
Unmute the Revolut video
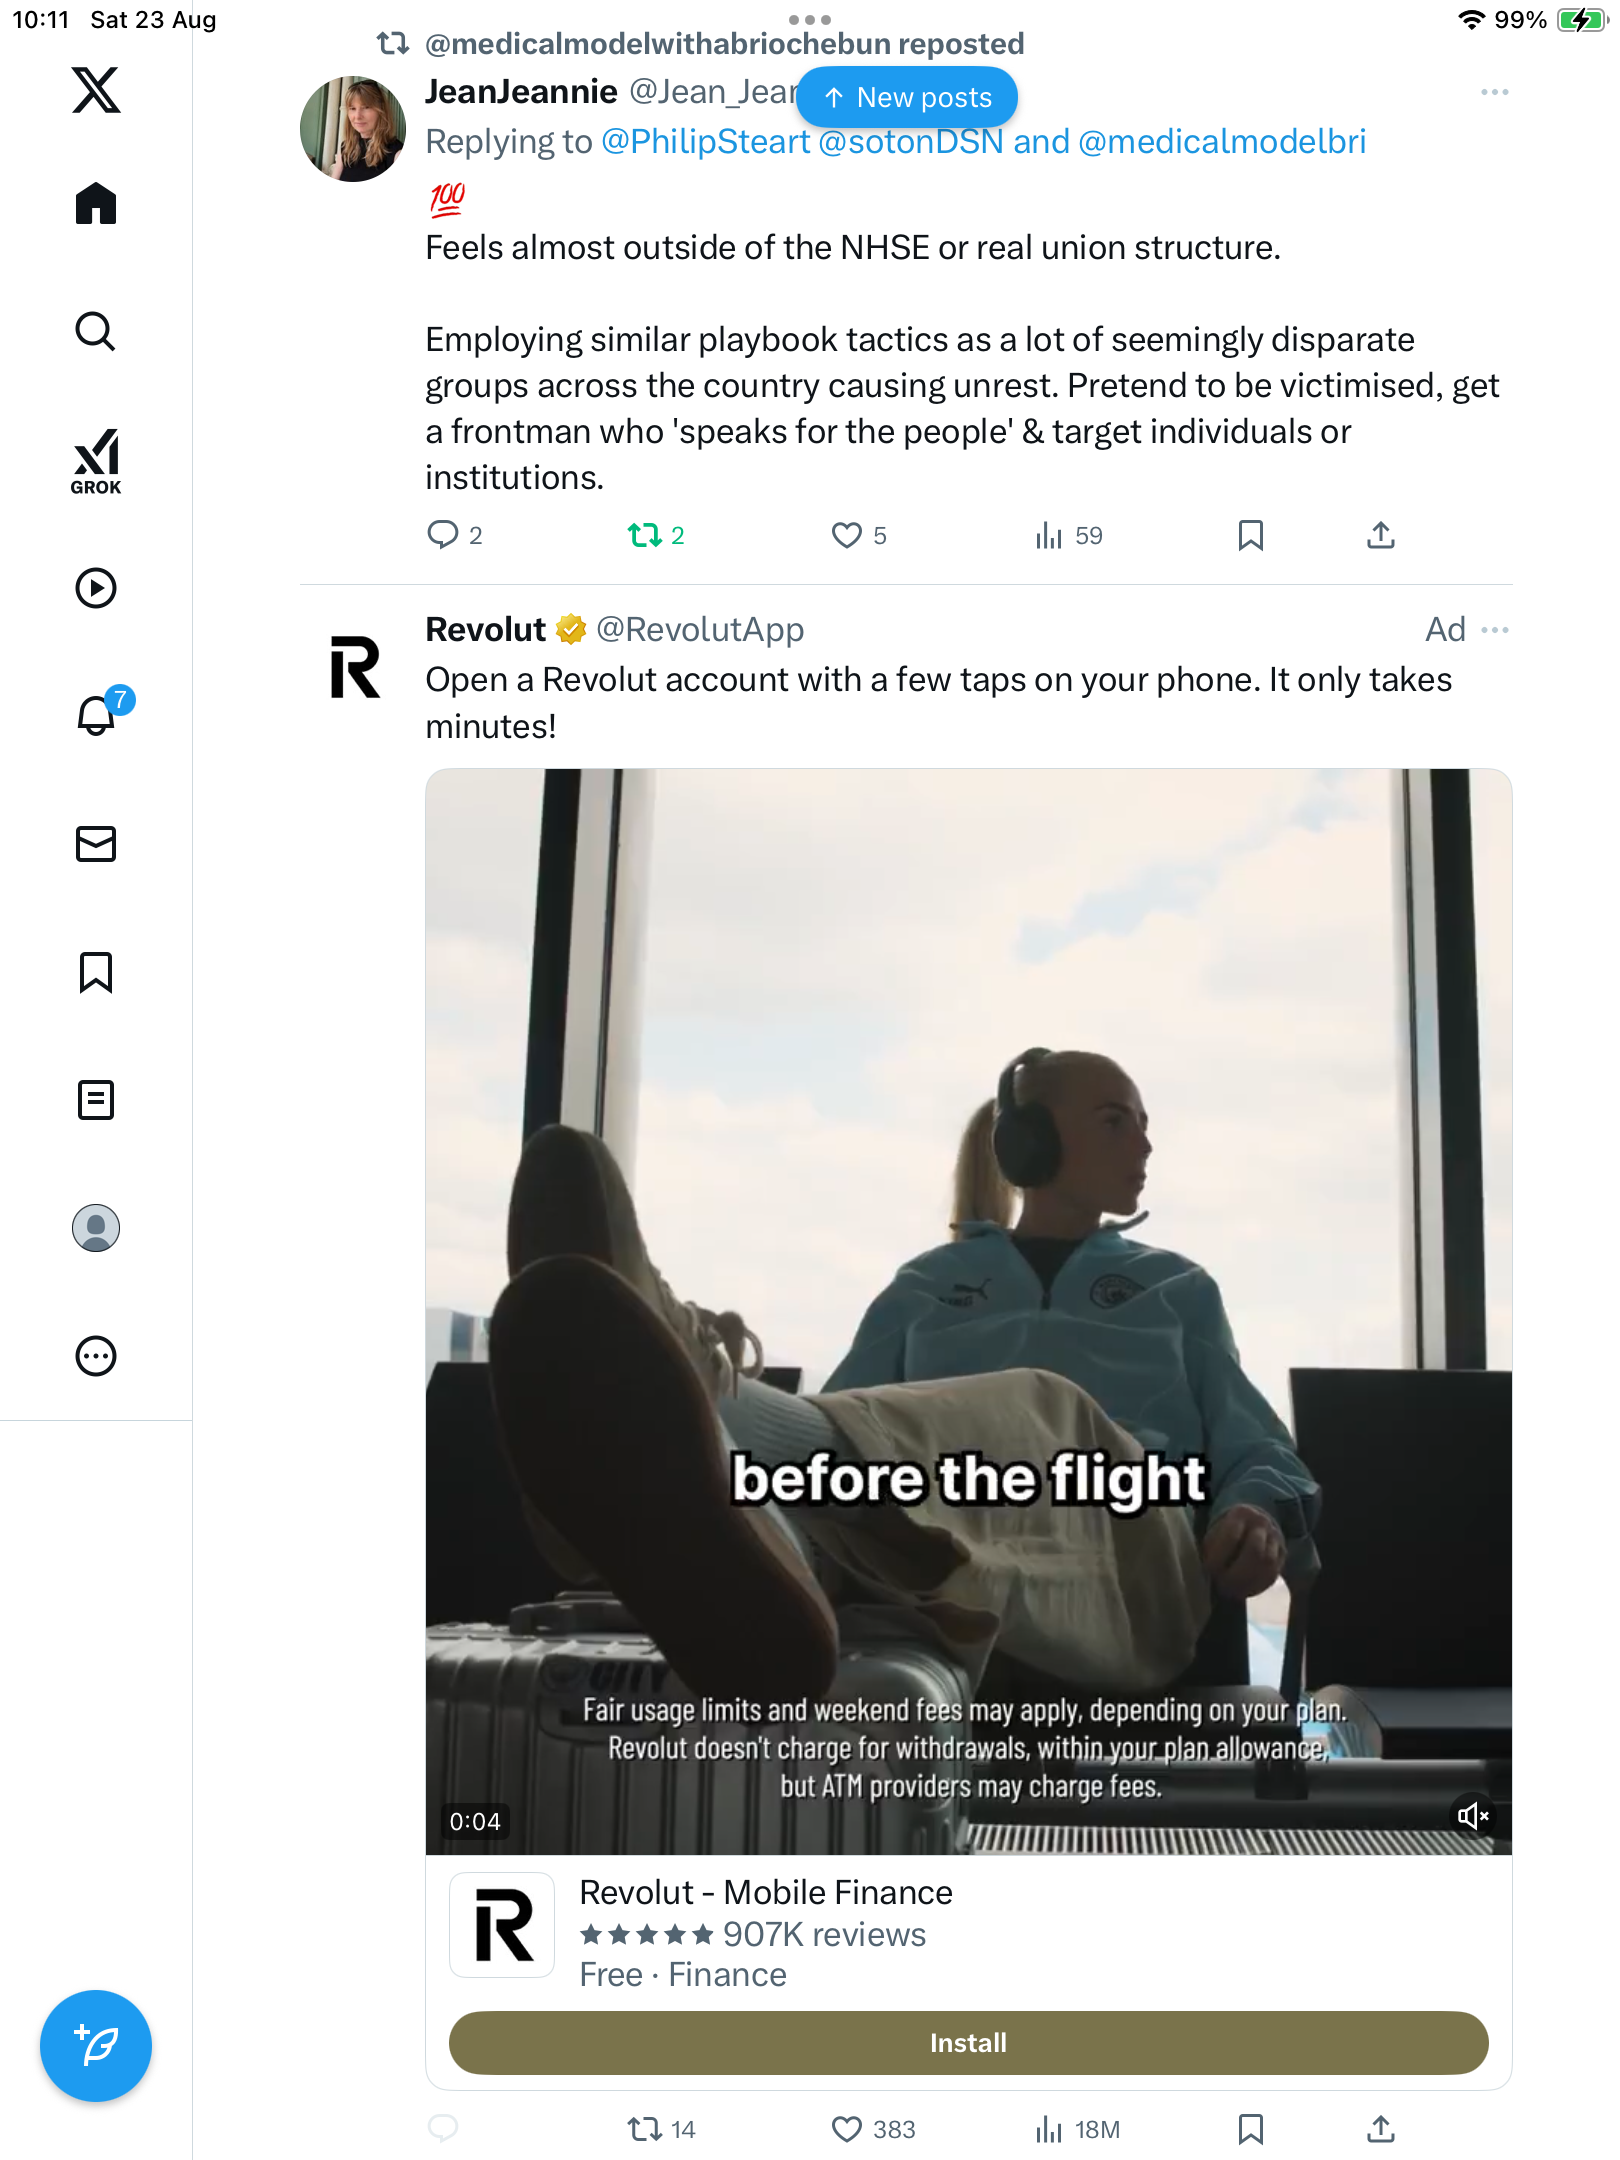pos(1472,1816)
